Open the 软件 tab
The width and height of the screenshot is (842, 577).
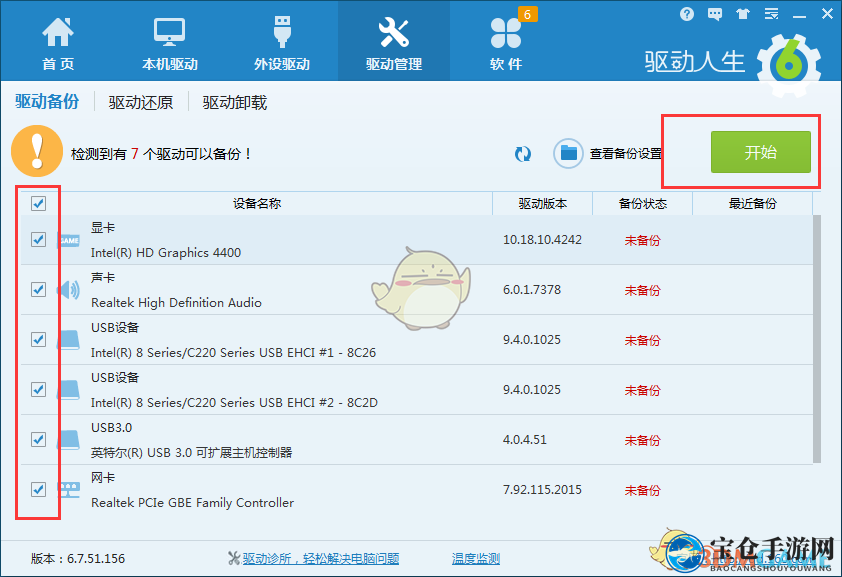(506, 43)
